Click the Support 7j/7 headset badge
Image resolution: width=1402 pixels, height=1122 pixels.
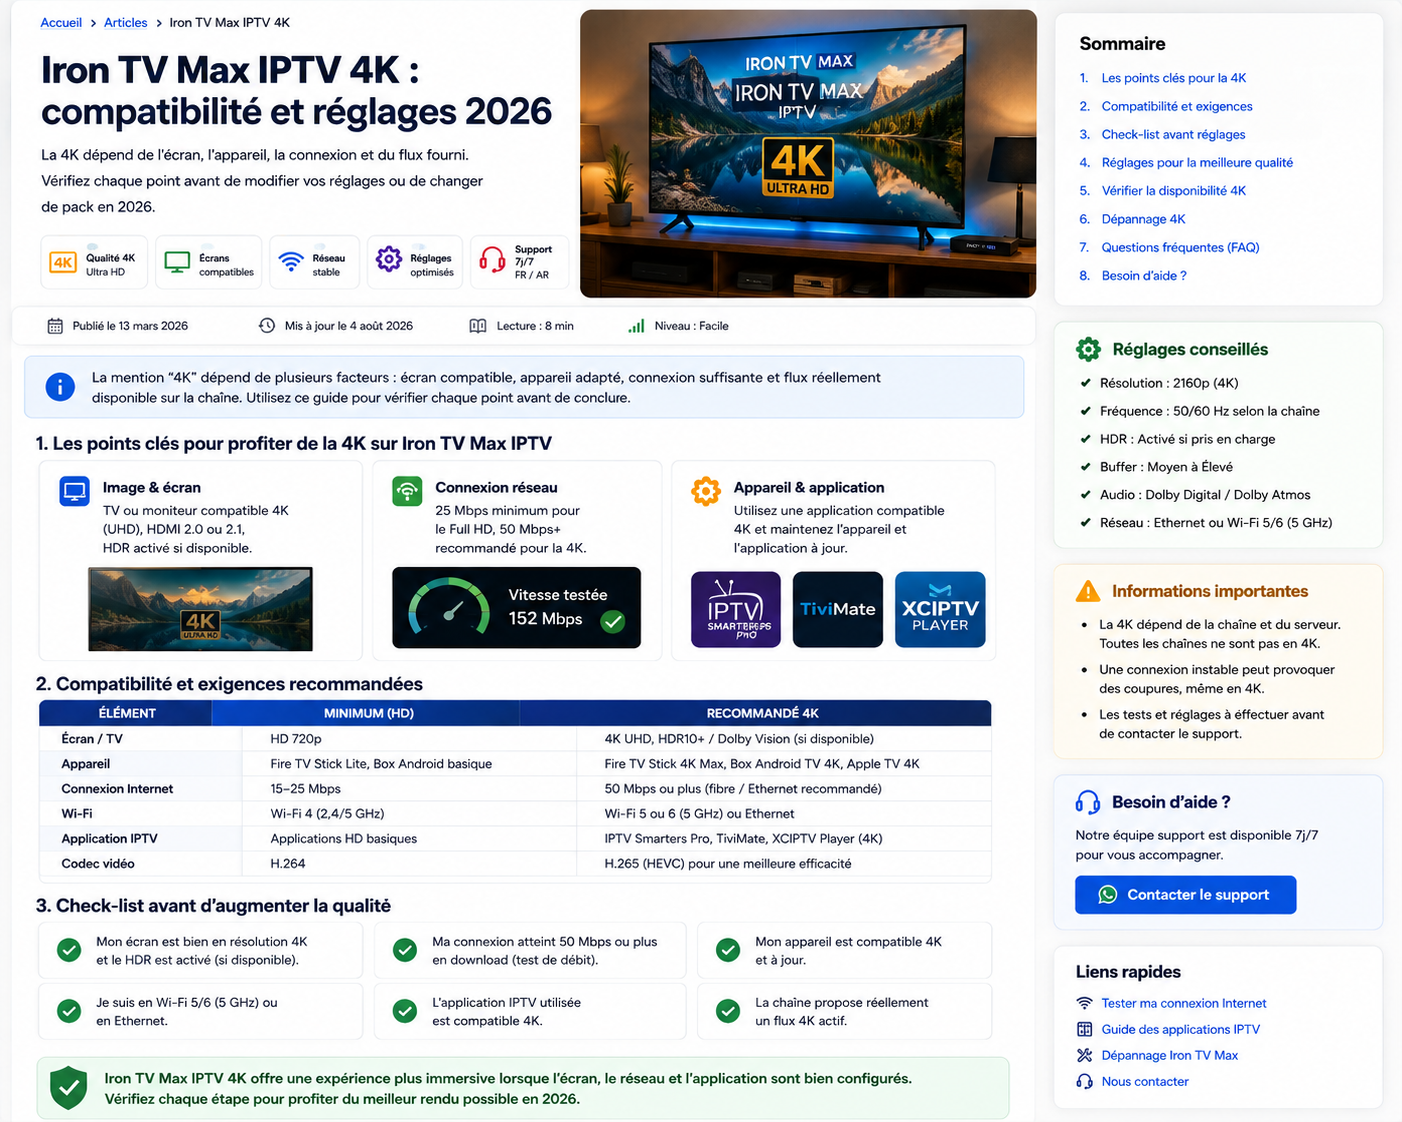coord(519,262)
